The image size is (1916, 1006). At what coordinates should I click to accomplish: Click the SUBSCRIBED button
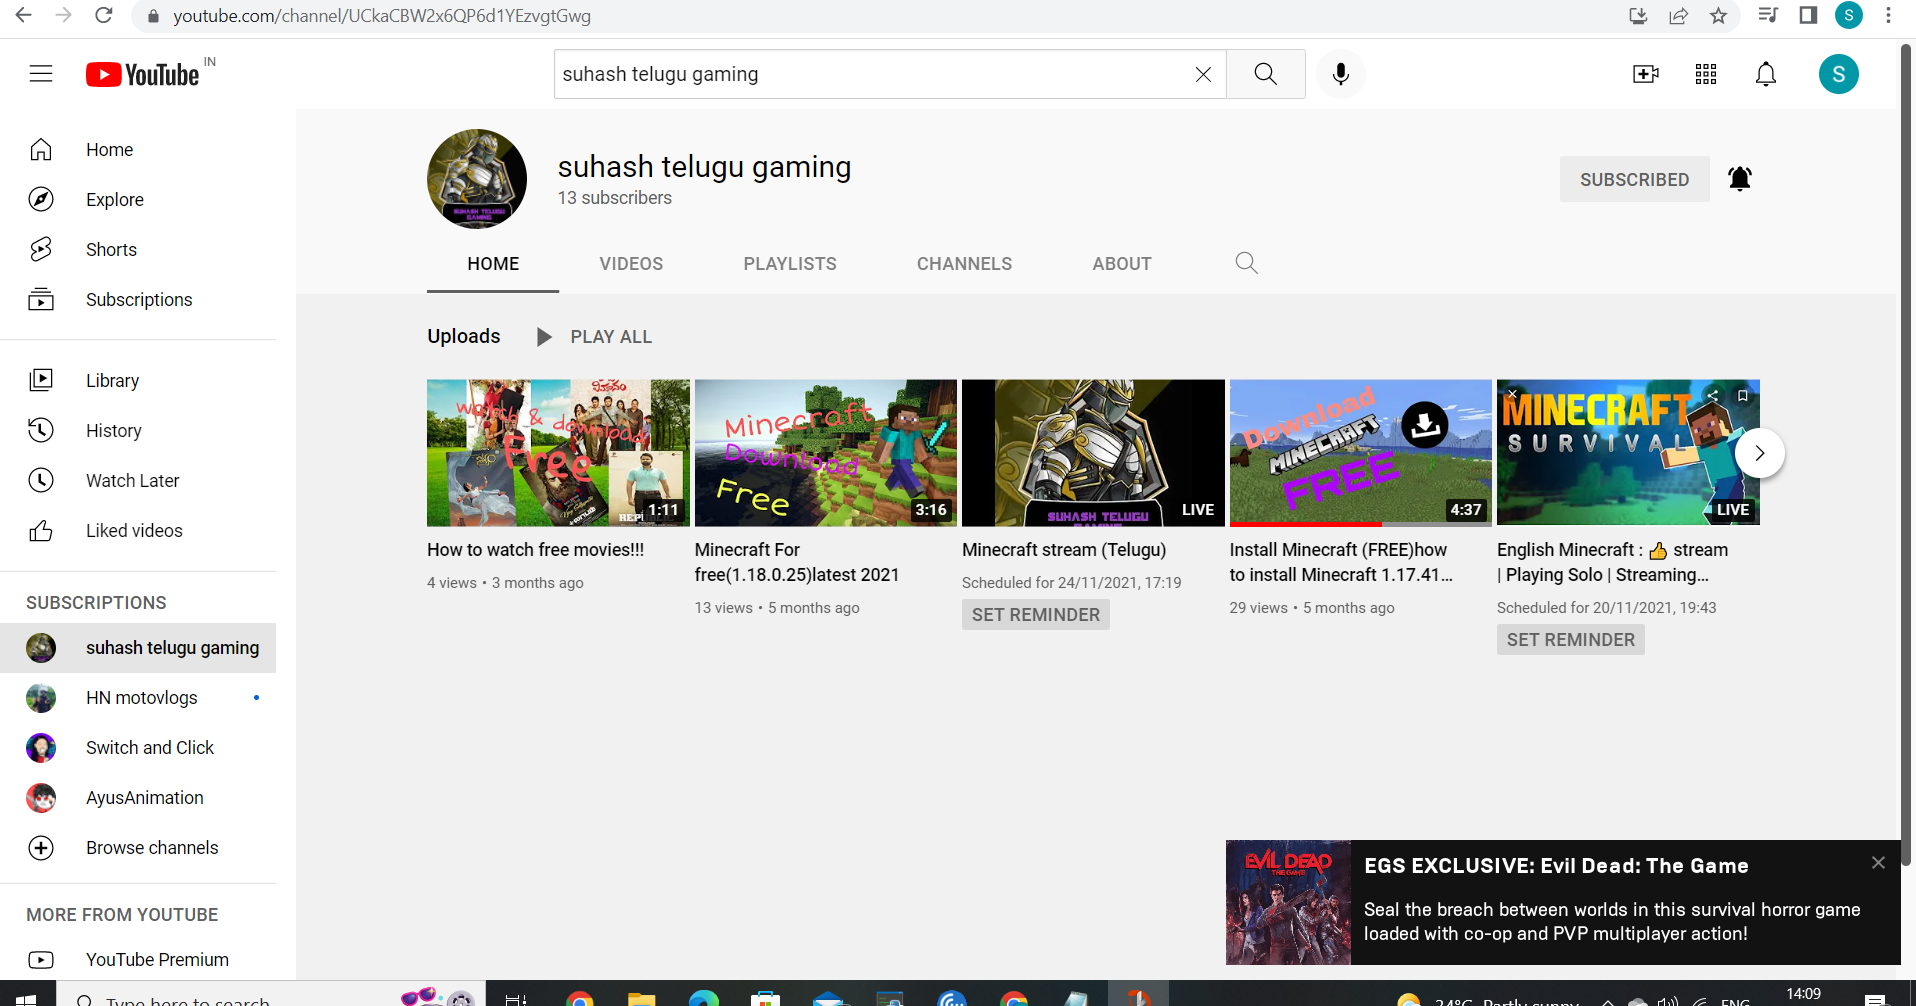tap(1634, 179)
